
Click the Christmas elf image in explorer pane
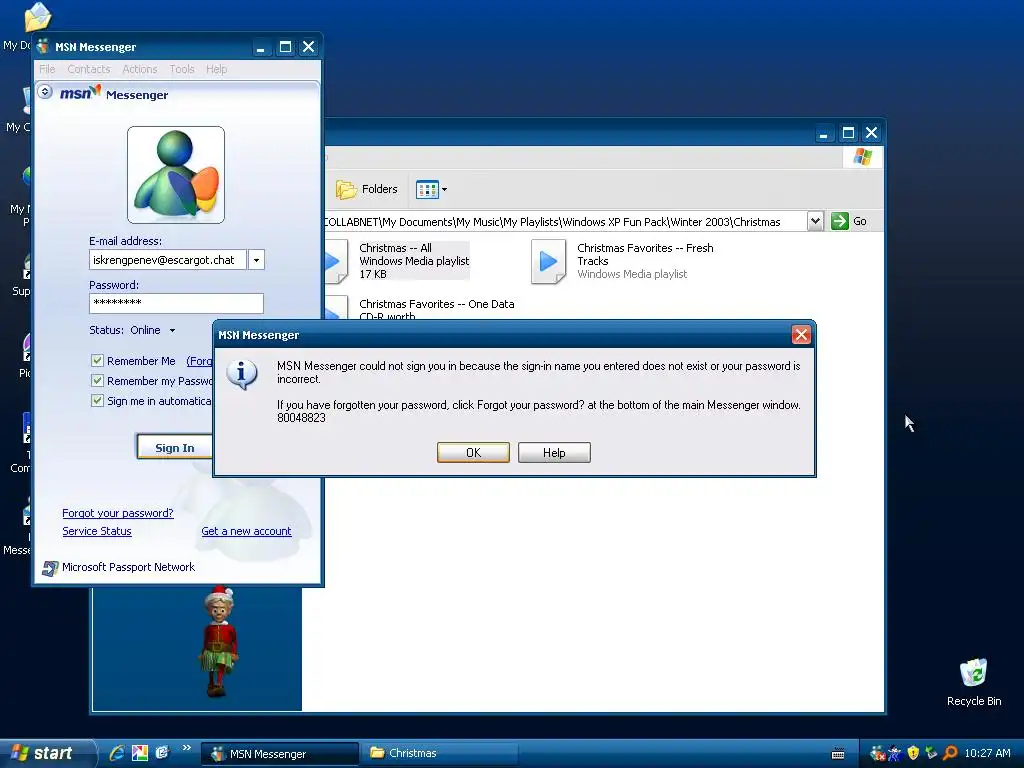pyautogui.click(x=218, y=641)
